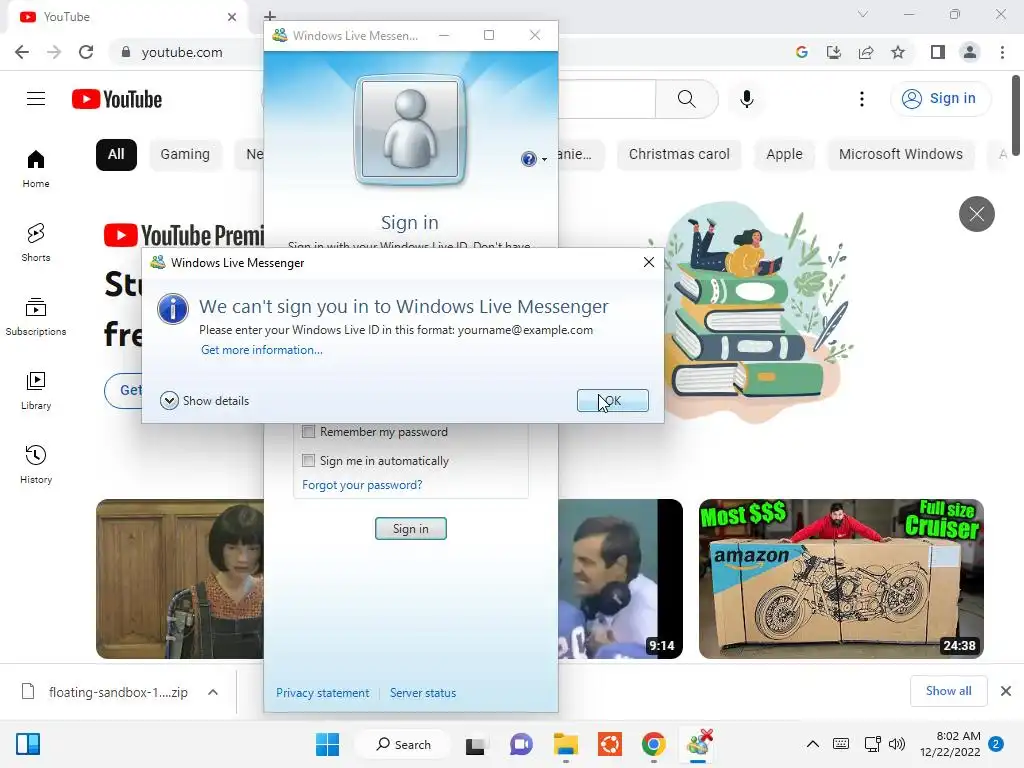The image size is (1024, 768).
Task: Close the Windows Live Messenger error dialog
Action: pyautogui.click(x=648, y=262)
